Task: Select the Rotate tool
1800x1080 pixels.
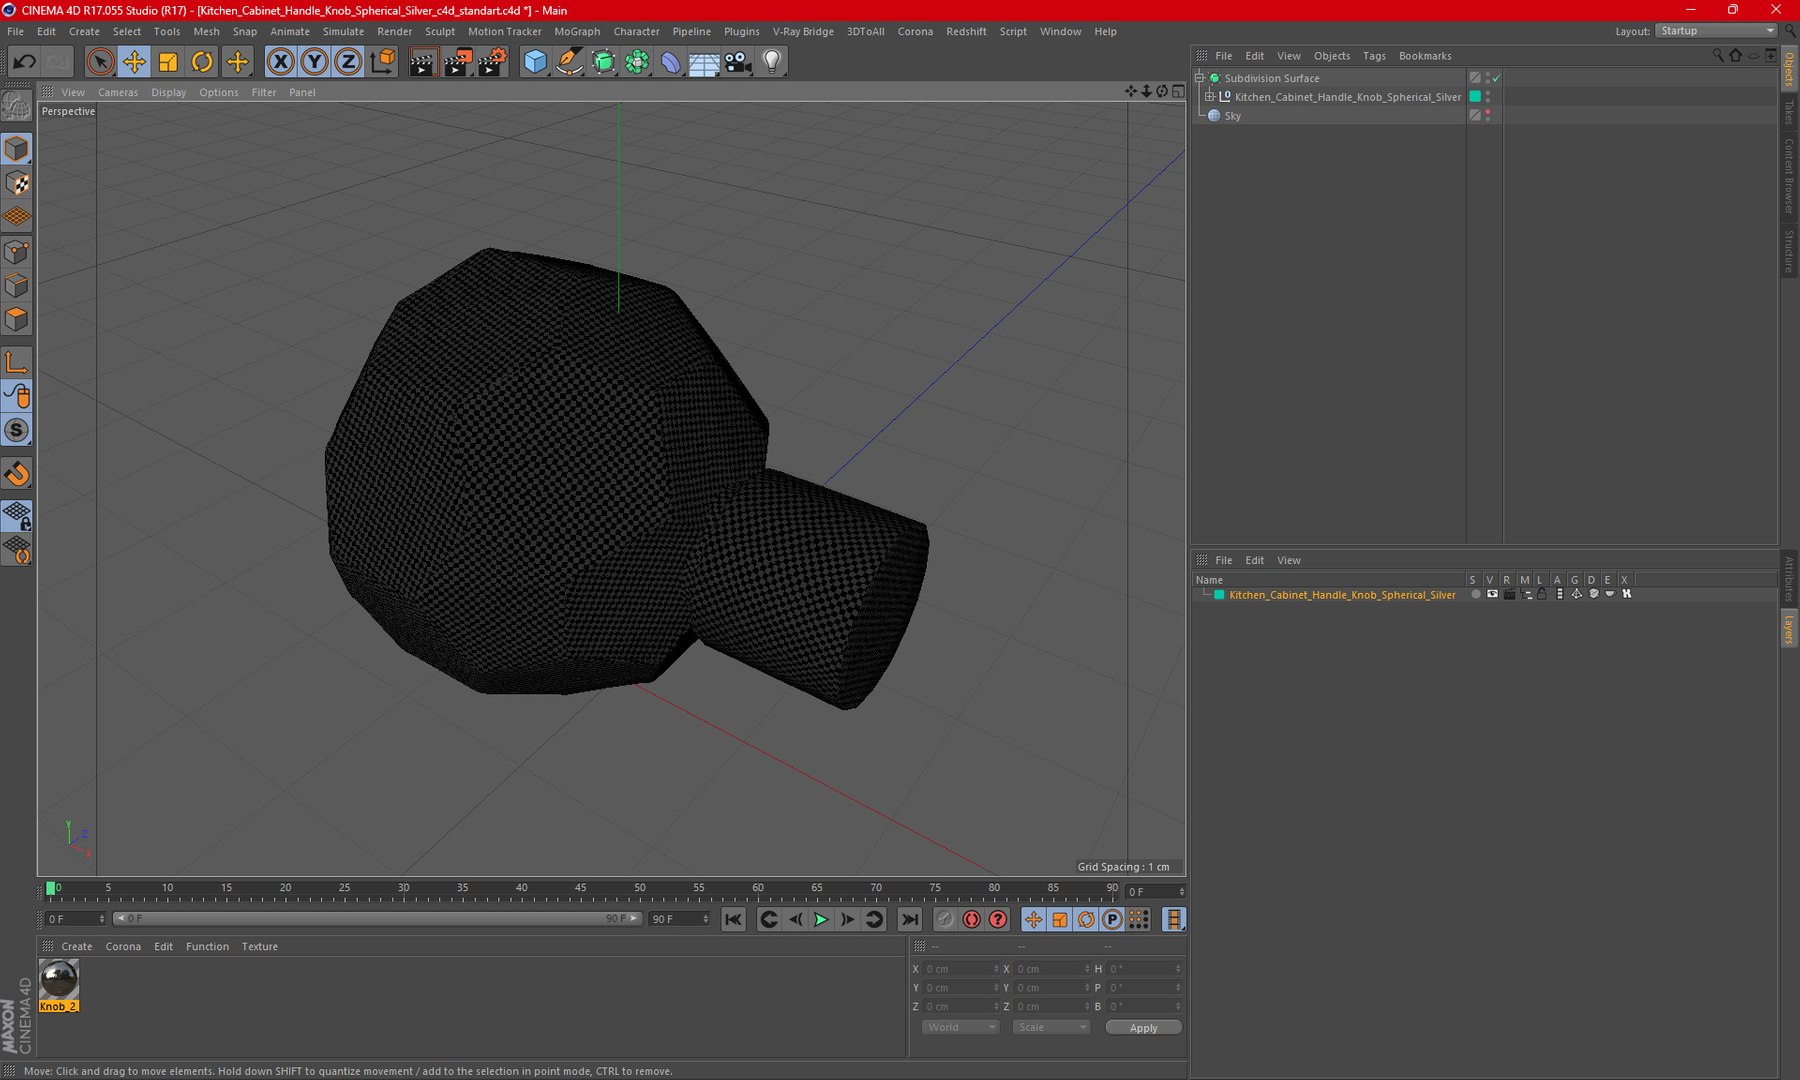Action: pyautogui.click(x=202, y=62)
